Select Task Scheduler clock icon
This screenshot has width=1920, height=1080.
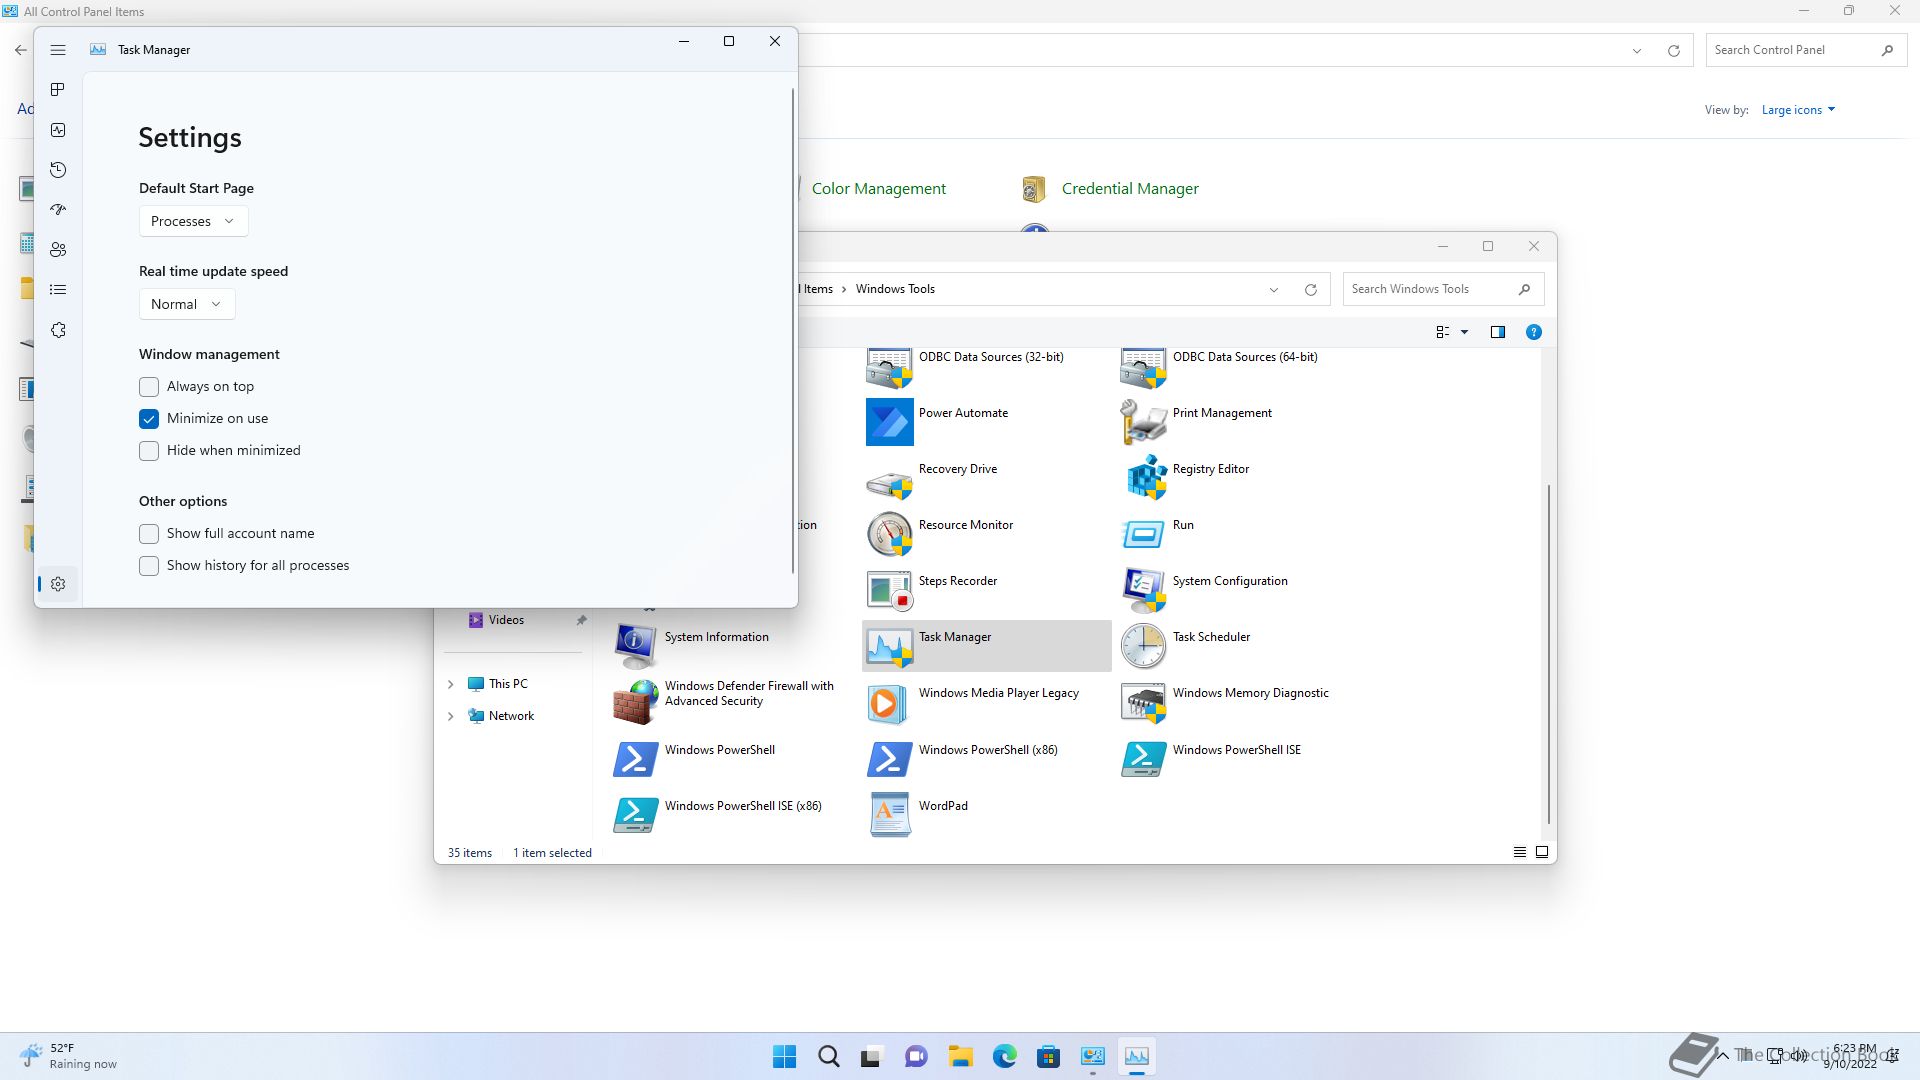[1143, 647]
